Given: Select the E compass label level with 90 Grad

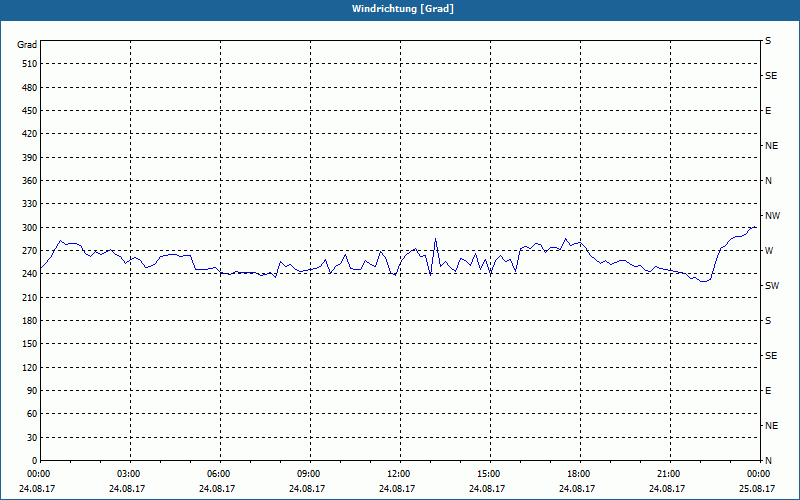Looking at the screenshot, I should [x=768, y=391].
